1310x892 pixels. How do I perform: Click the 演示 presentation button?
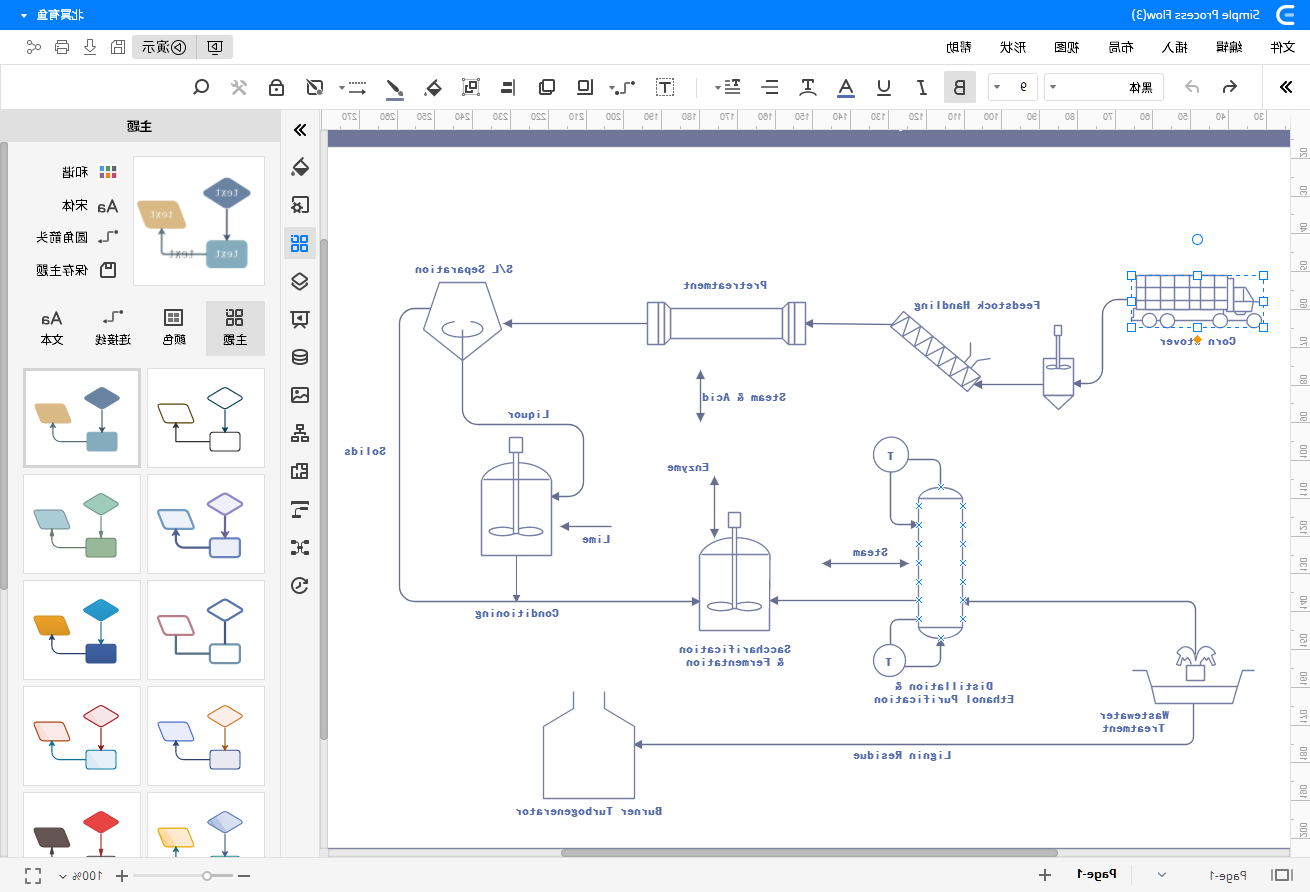(163, 47)
